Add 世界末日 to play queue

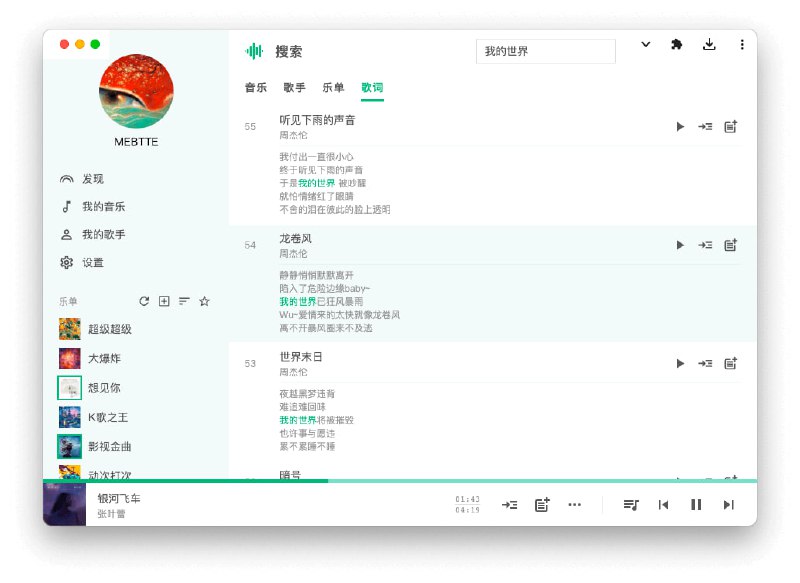coord(705,364)
